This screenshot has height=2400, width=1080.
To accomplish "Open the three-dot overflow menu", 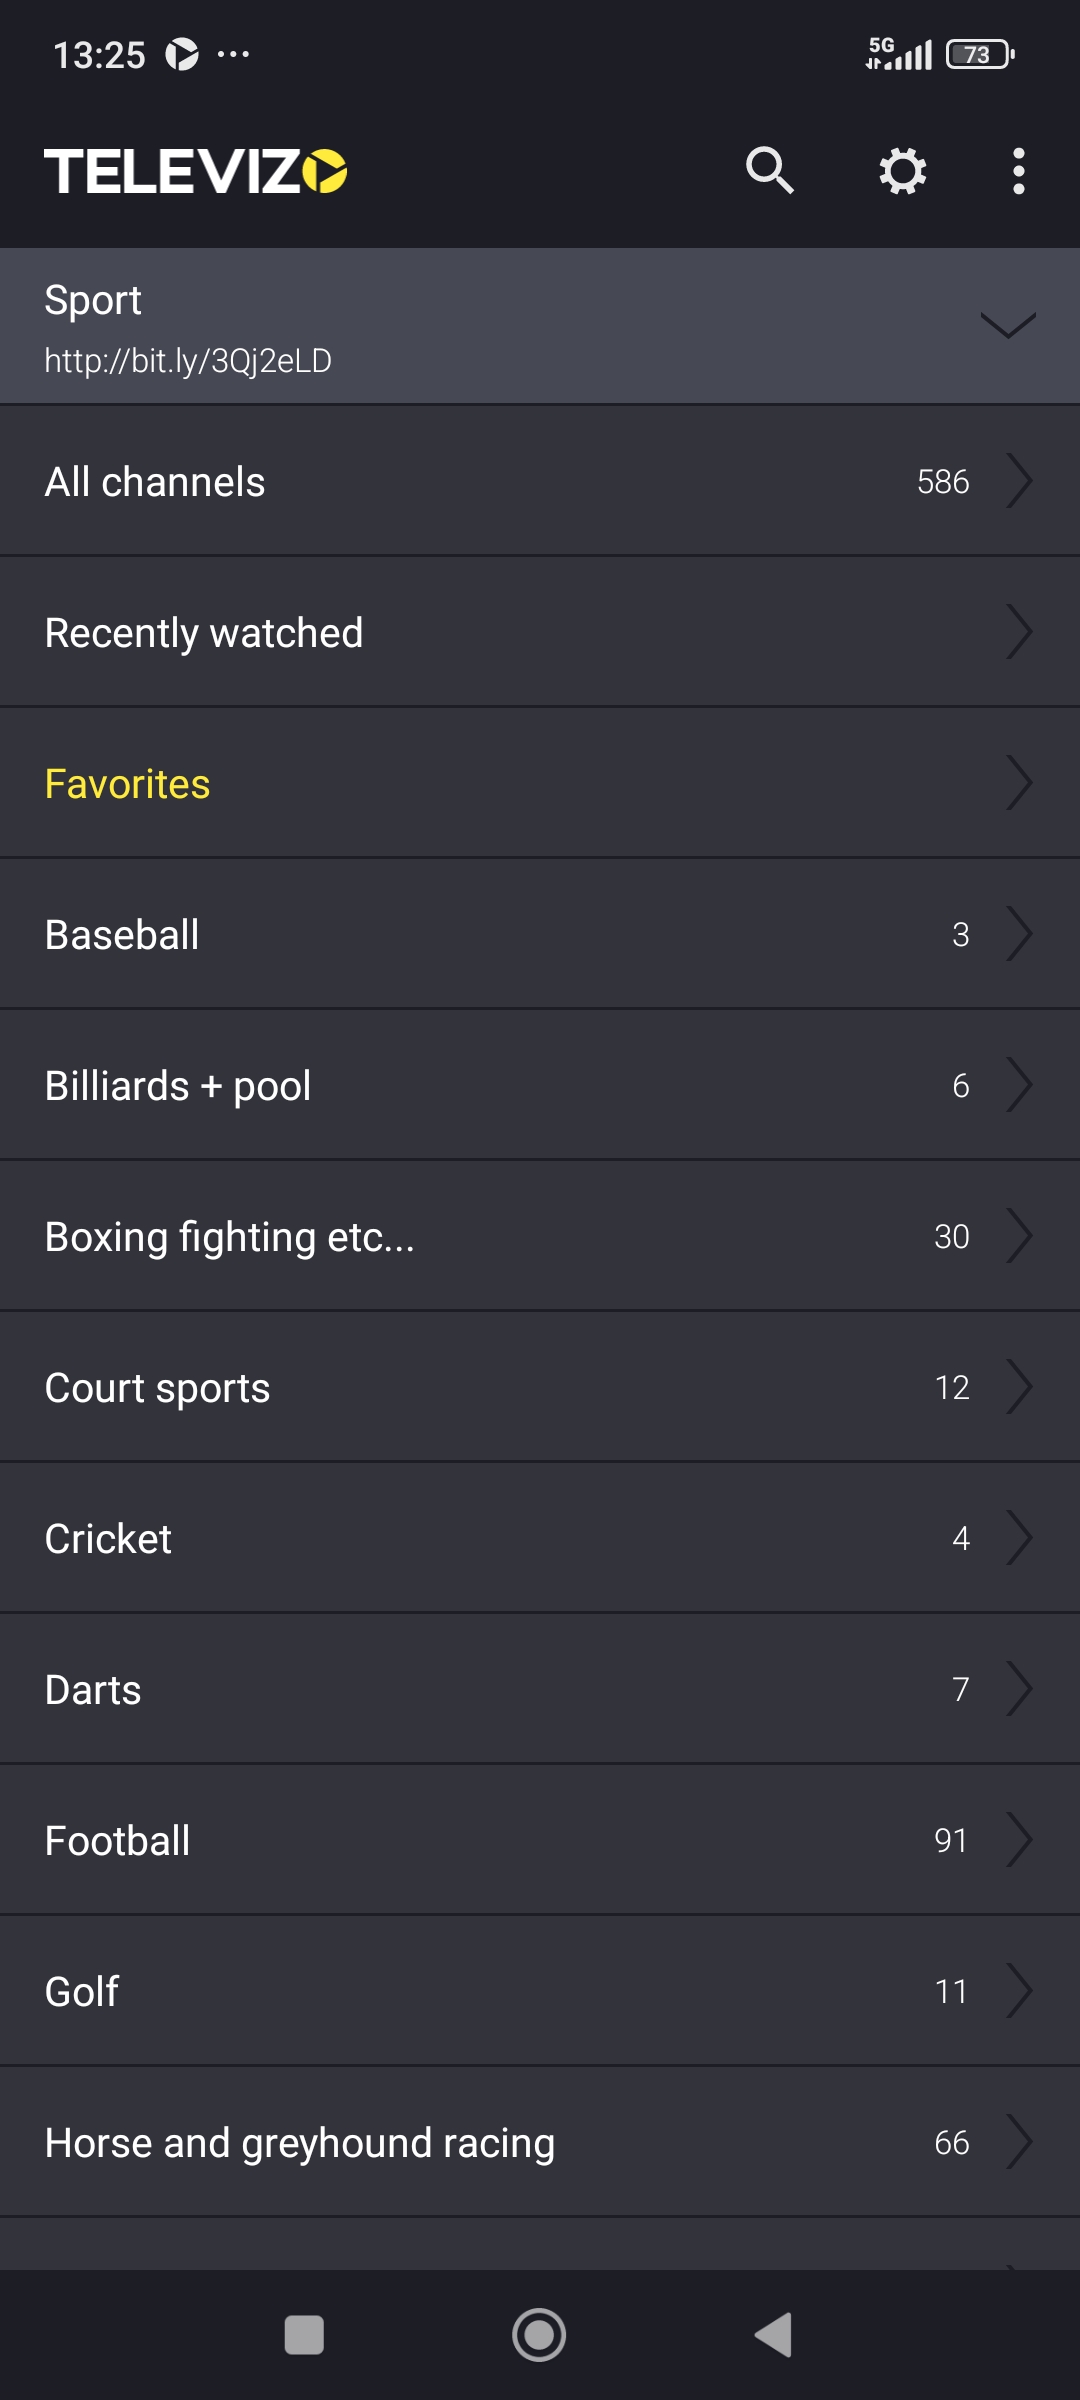I will tap(1018, 171).
